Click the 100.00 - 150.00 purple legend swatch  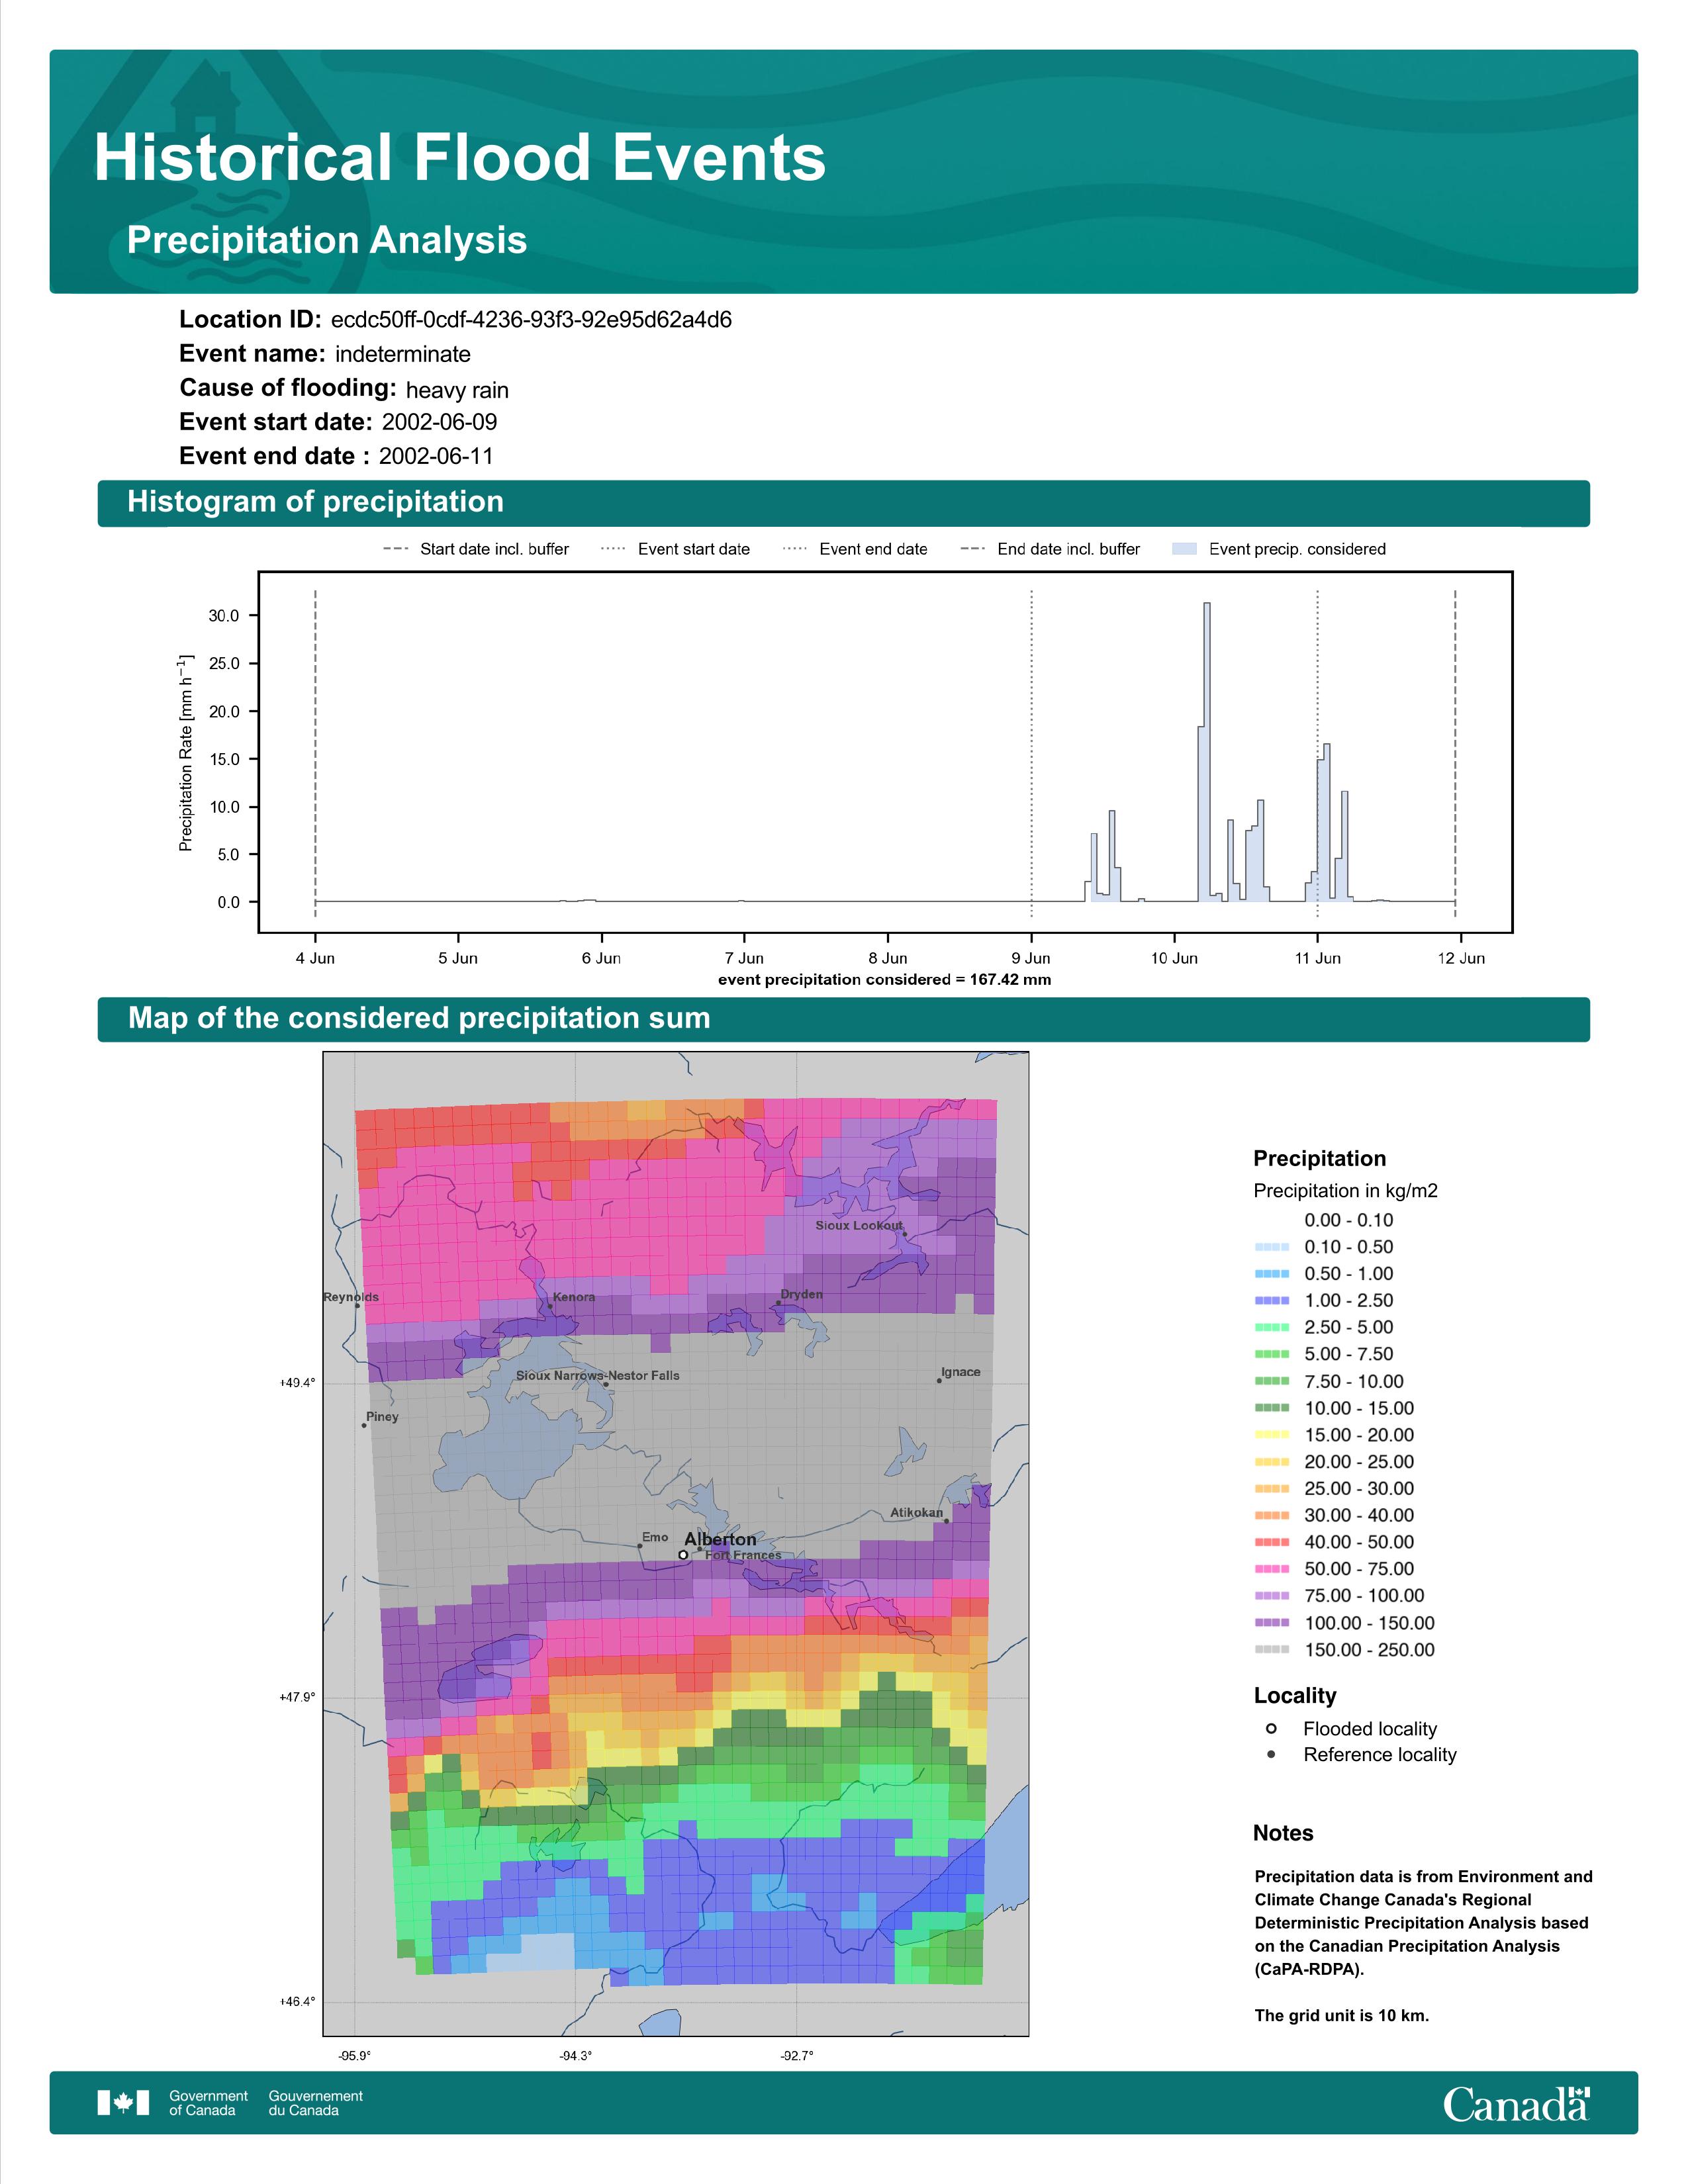tap(1271, 1623)
